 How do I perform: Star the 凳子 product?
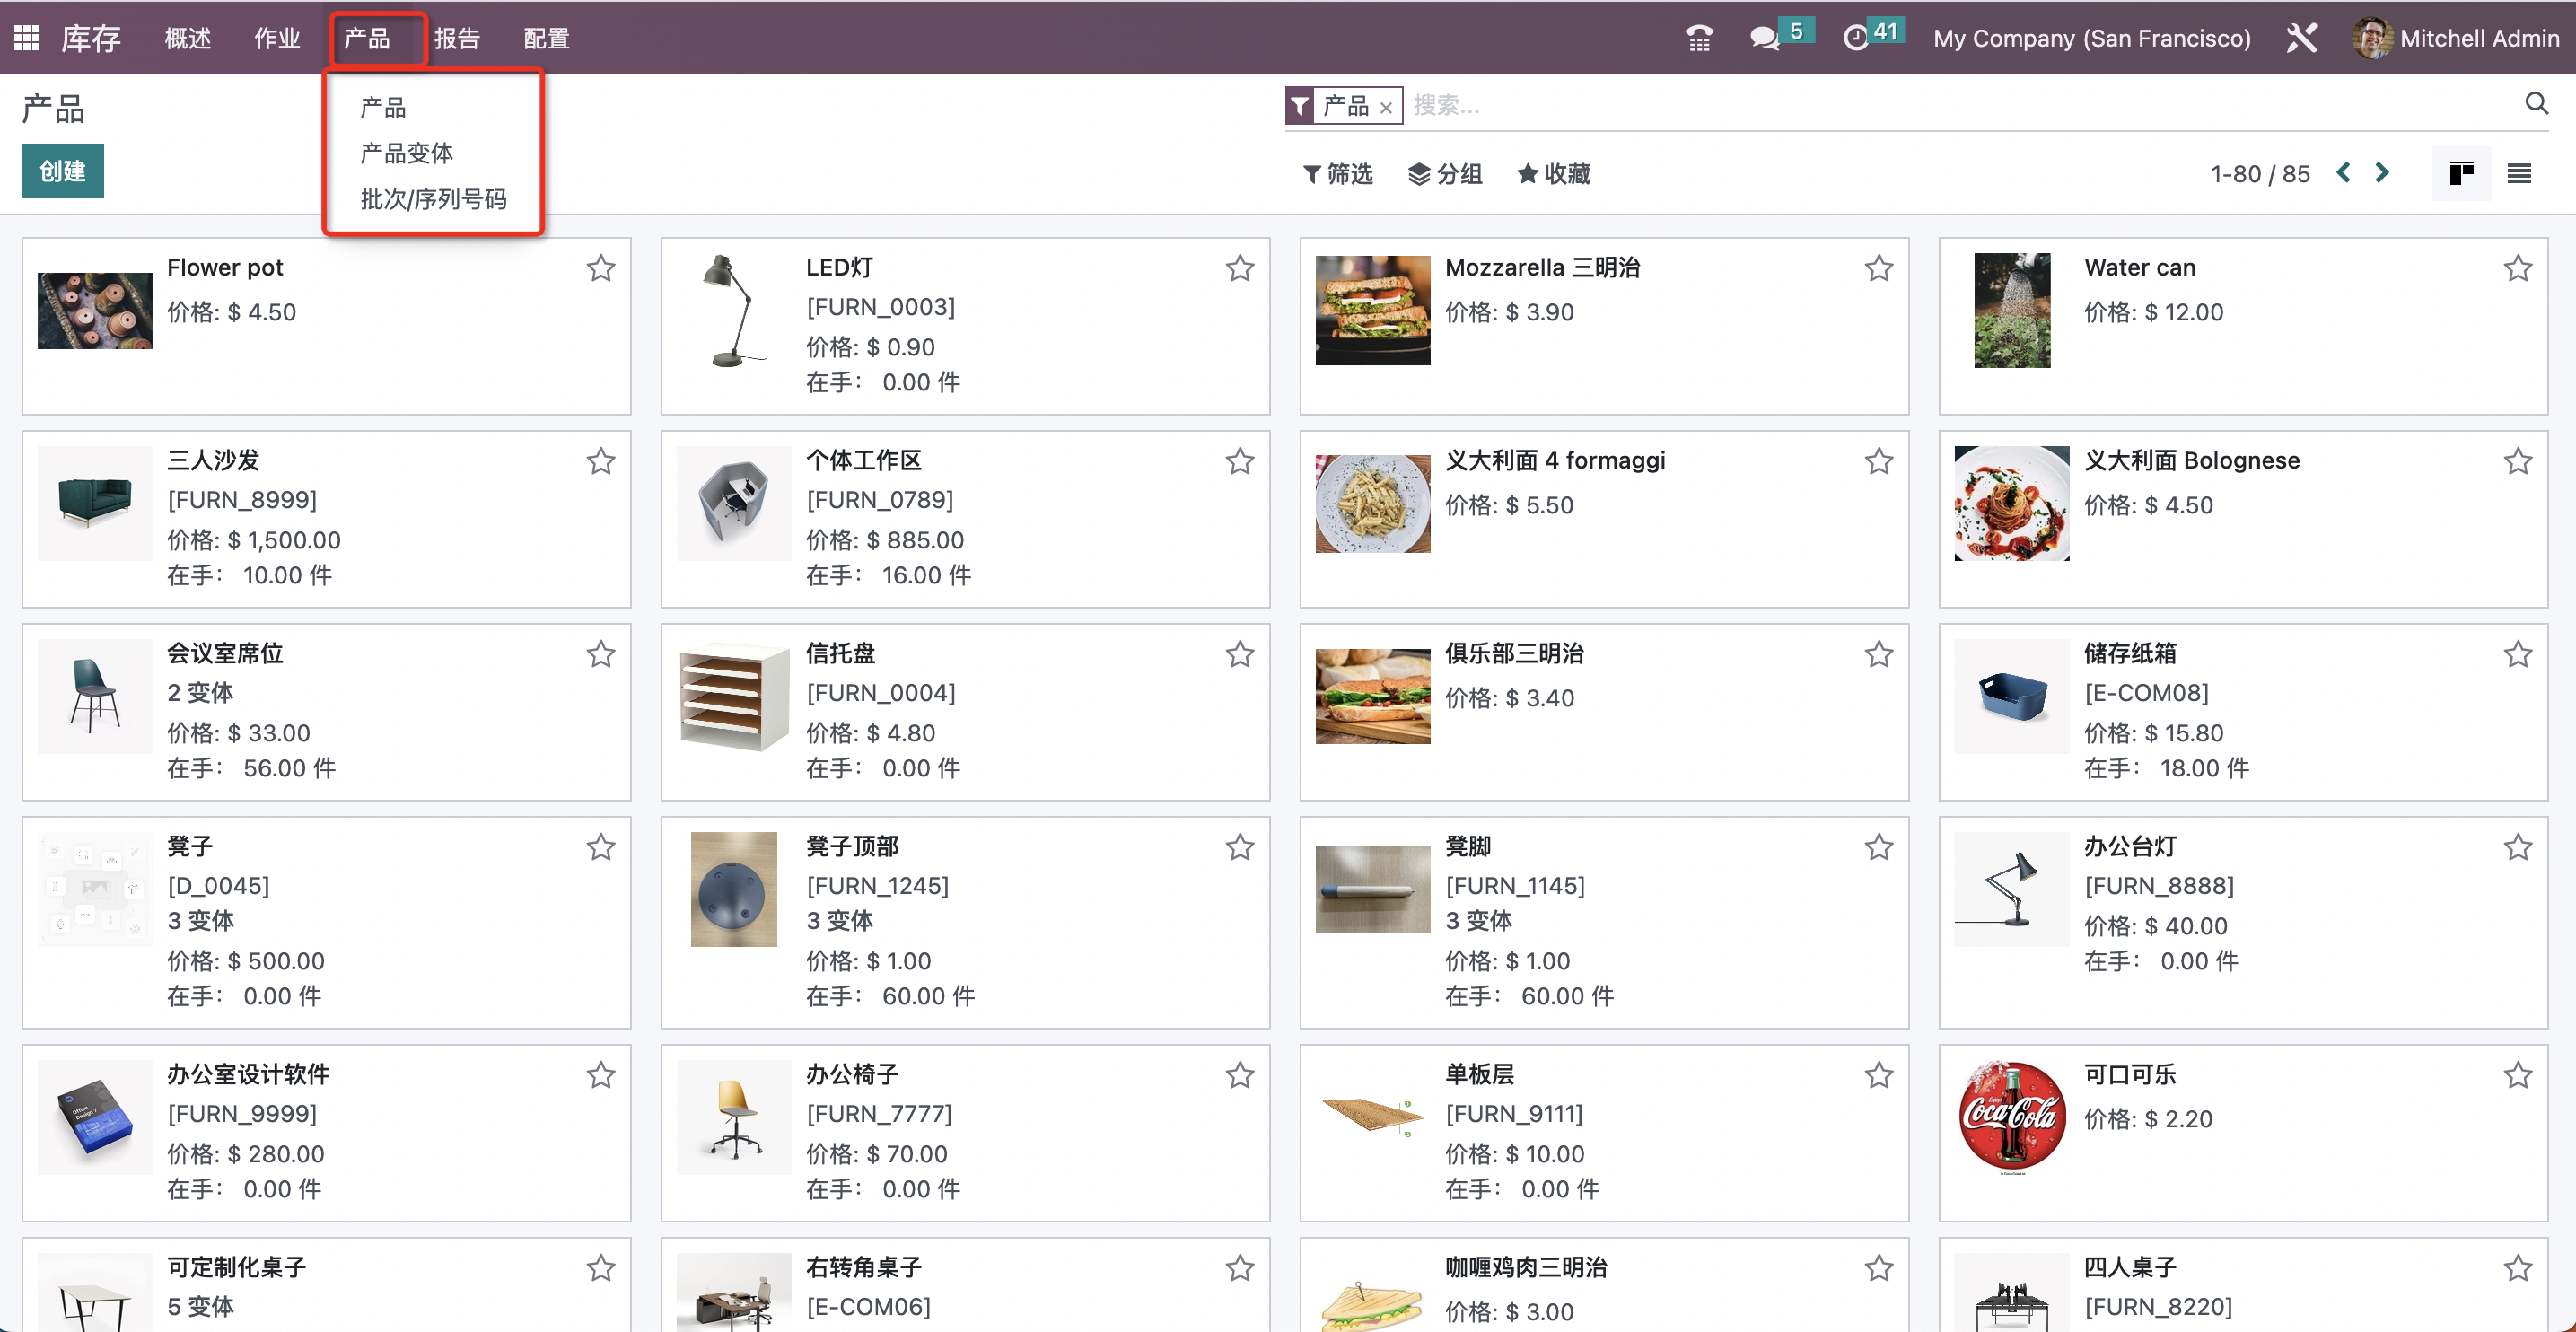[600, 847]
